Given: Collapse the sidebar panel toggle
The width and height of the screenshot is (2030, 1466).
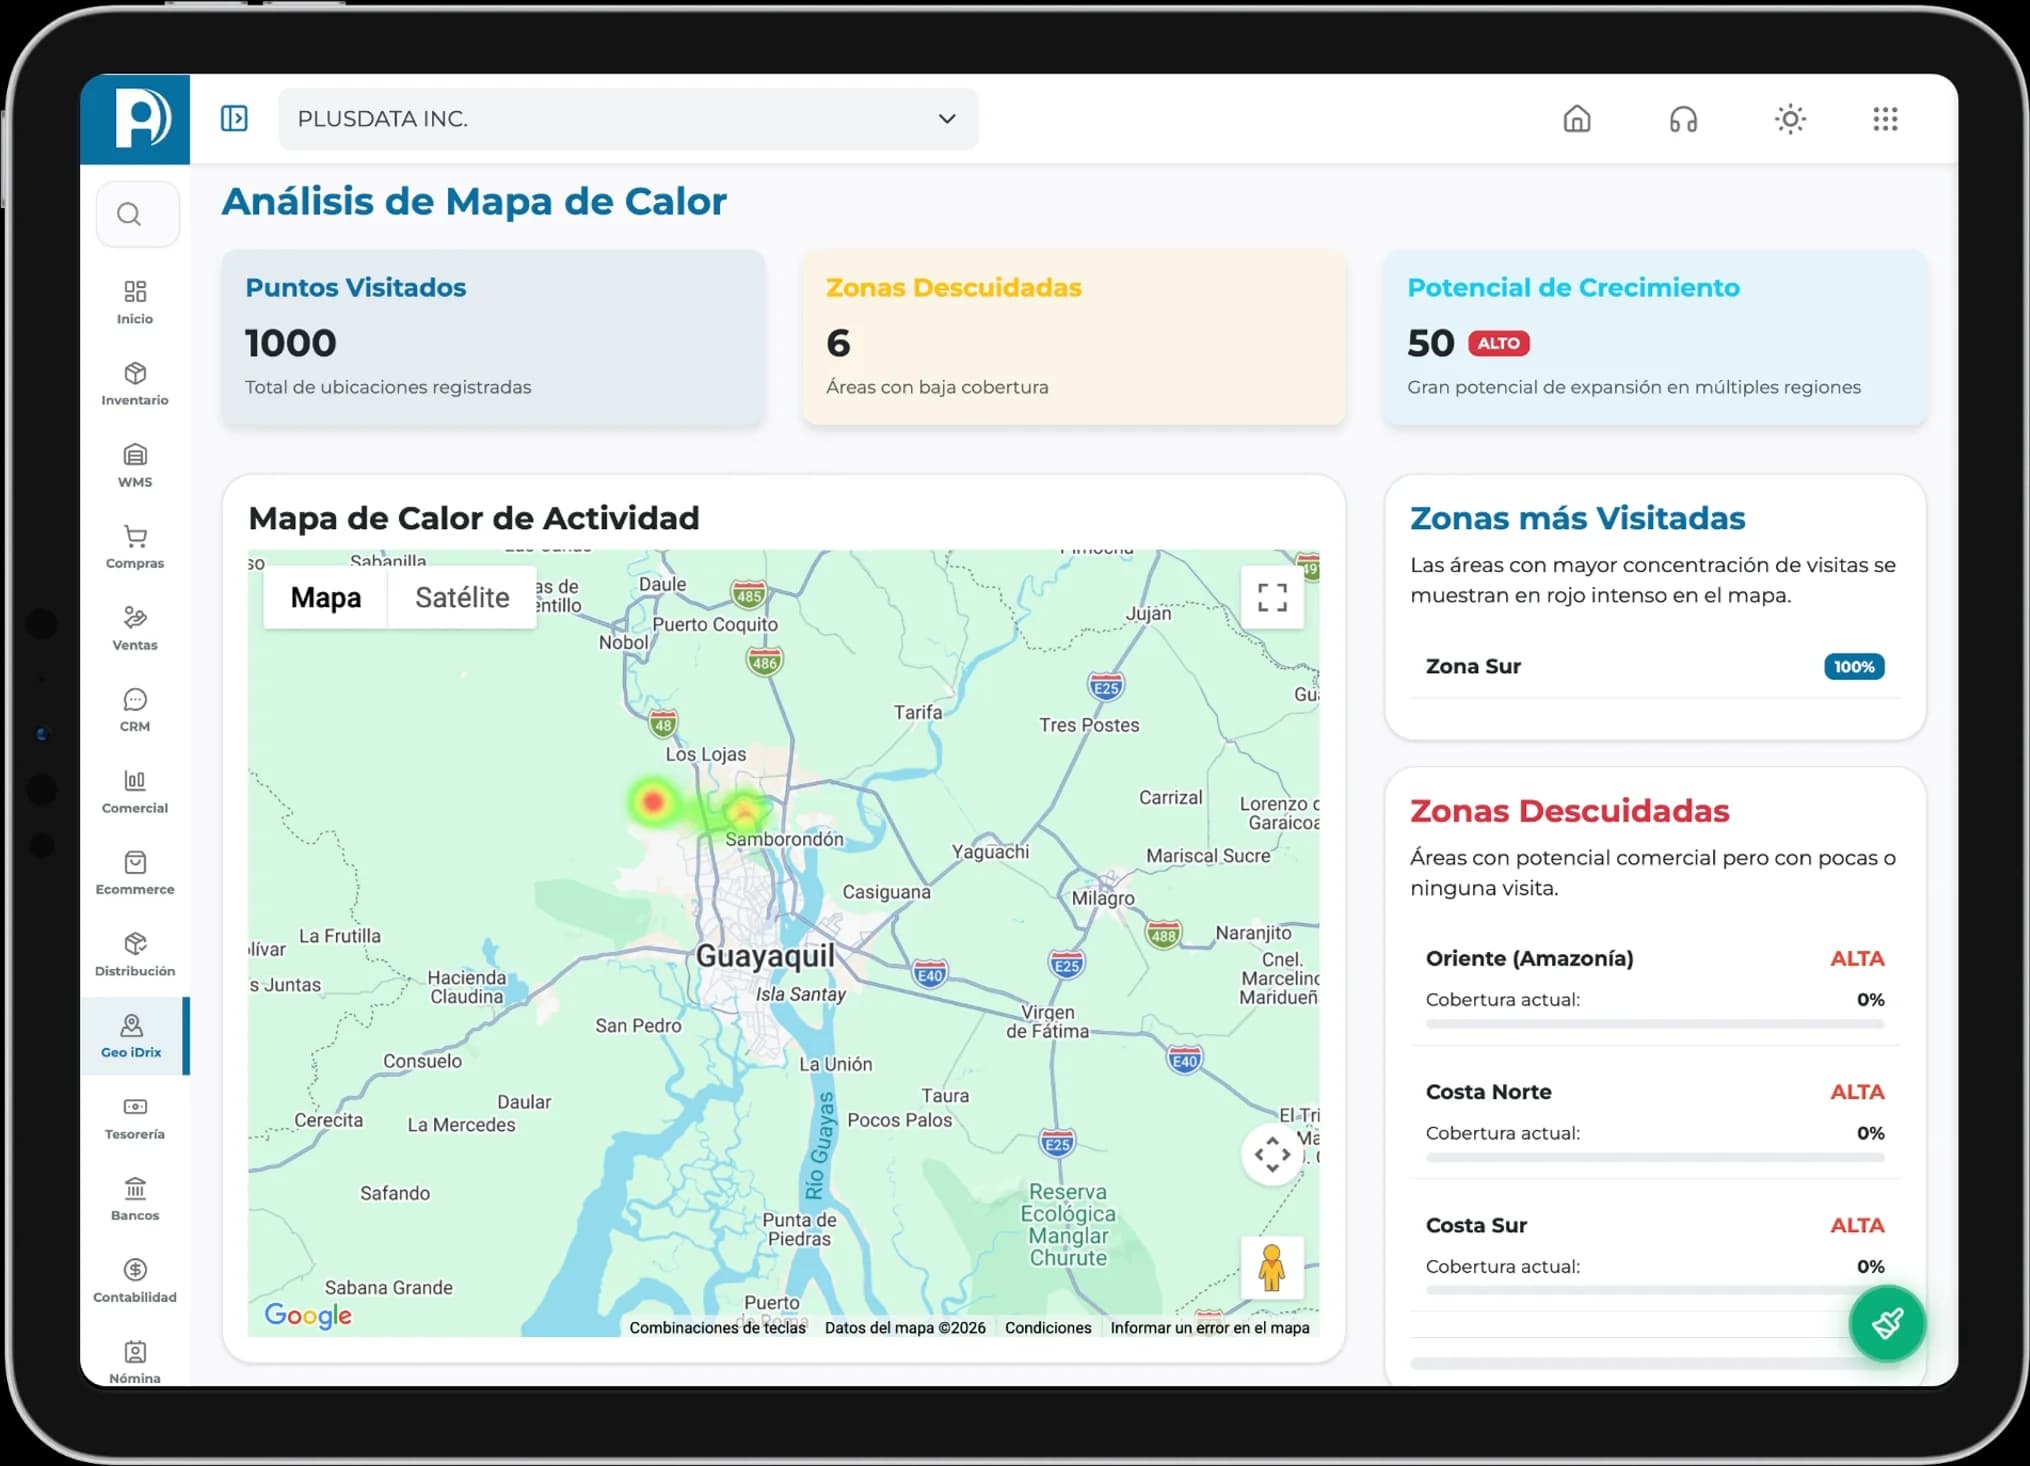Looking at the screenshot, I should [234, 119].
